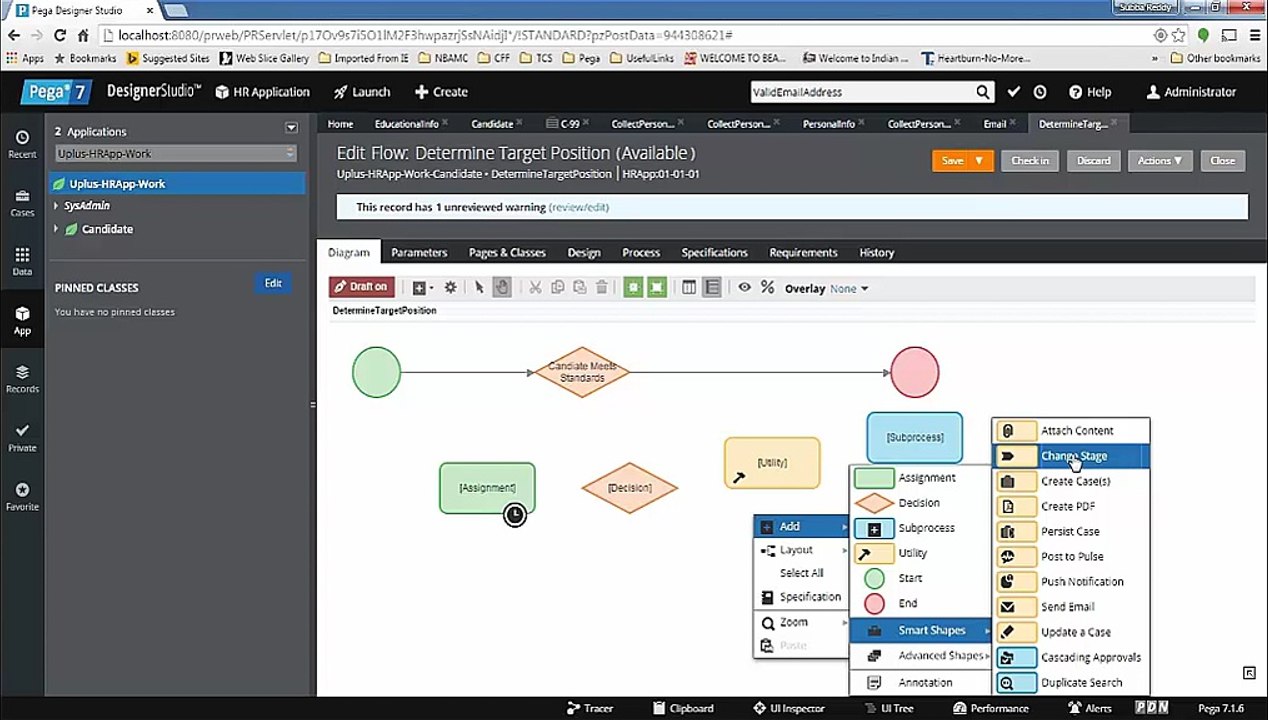Open the Create menu
The width and height of the screenshot is (1268, 720).
(x=441, y=92)
